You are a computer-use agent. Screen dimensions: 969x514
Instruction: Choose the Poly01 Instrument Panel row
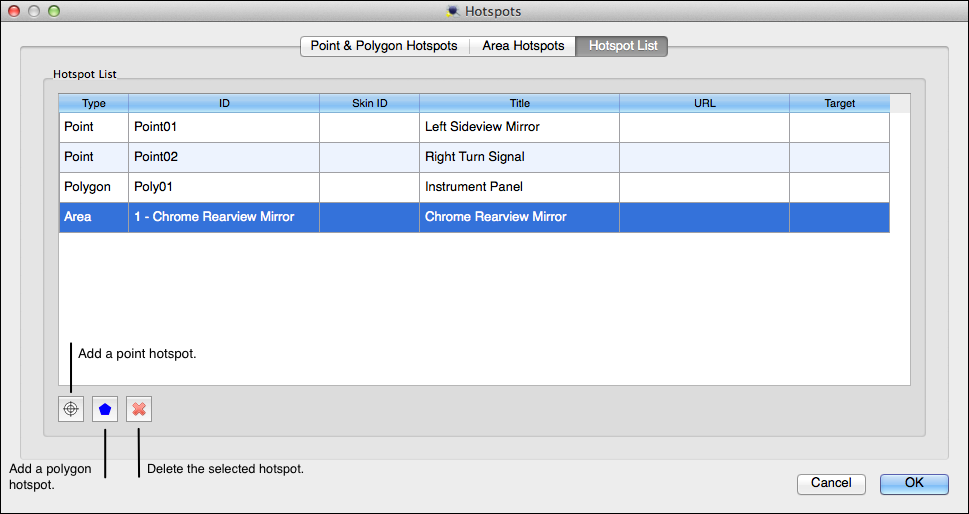pos(224,187)
